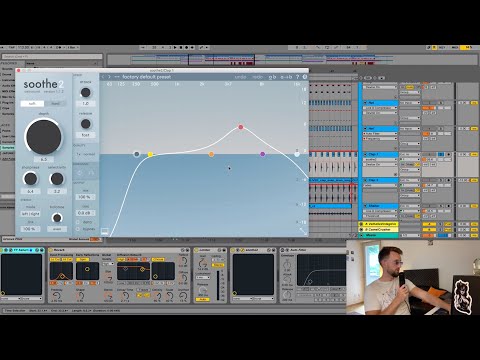Click redo in soothe2 header
The image size is (480, 360).
[x=257, y=77]
